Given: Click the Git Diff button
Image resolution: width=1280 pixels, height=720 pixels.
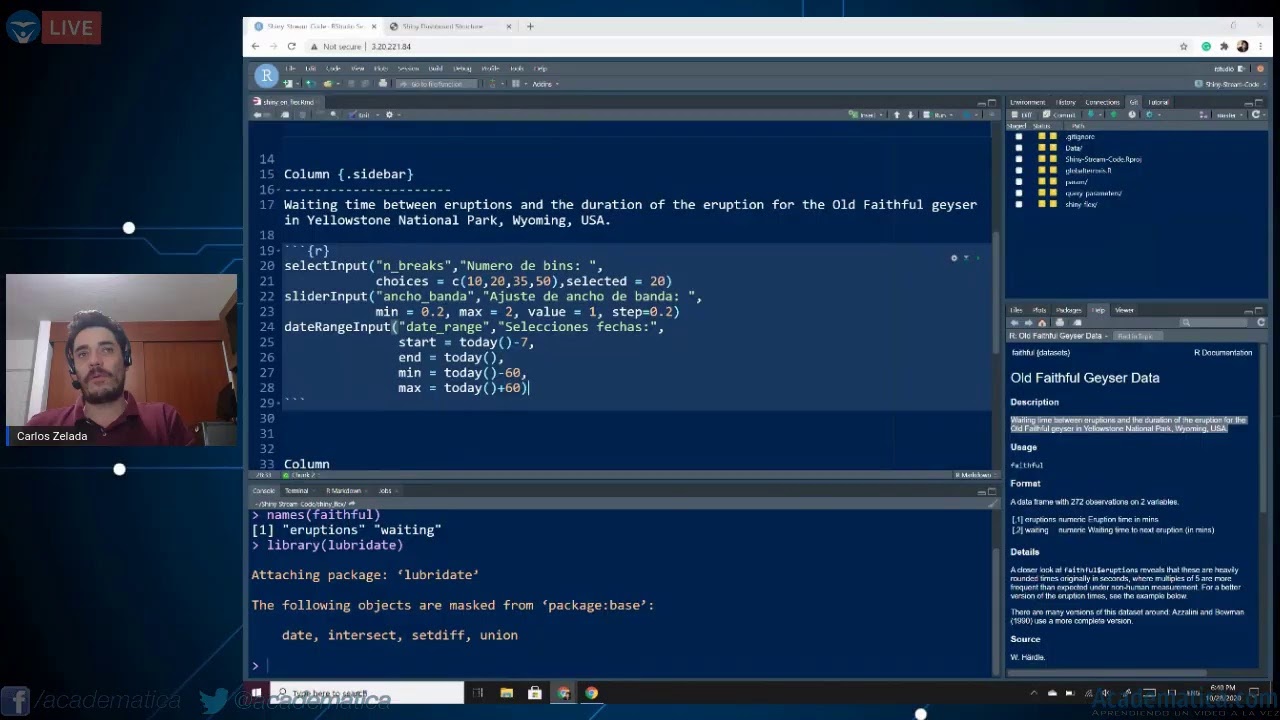Looking at the screenshot, I should pyautogui.click(x=1024, y=115).
